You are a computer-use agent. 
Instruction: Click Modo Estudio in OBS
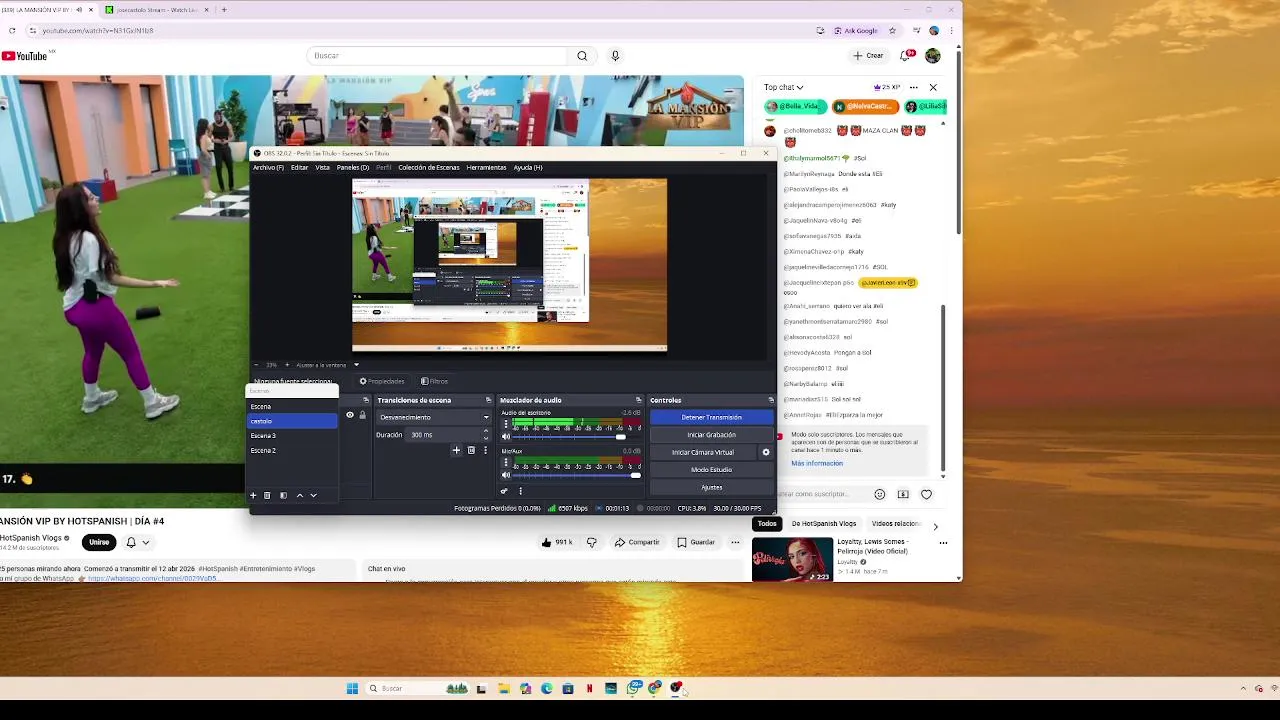711,470
